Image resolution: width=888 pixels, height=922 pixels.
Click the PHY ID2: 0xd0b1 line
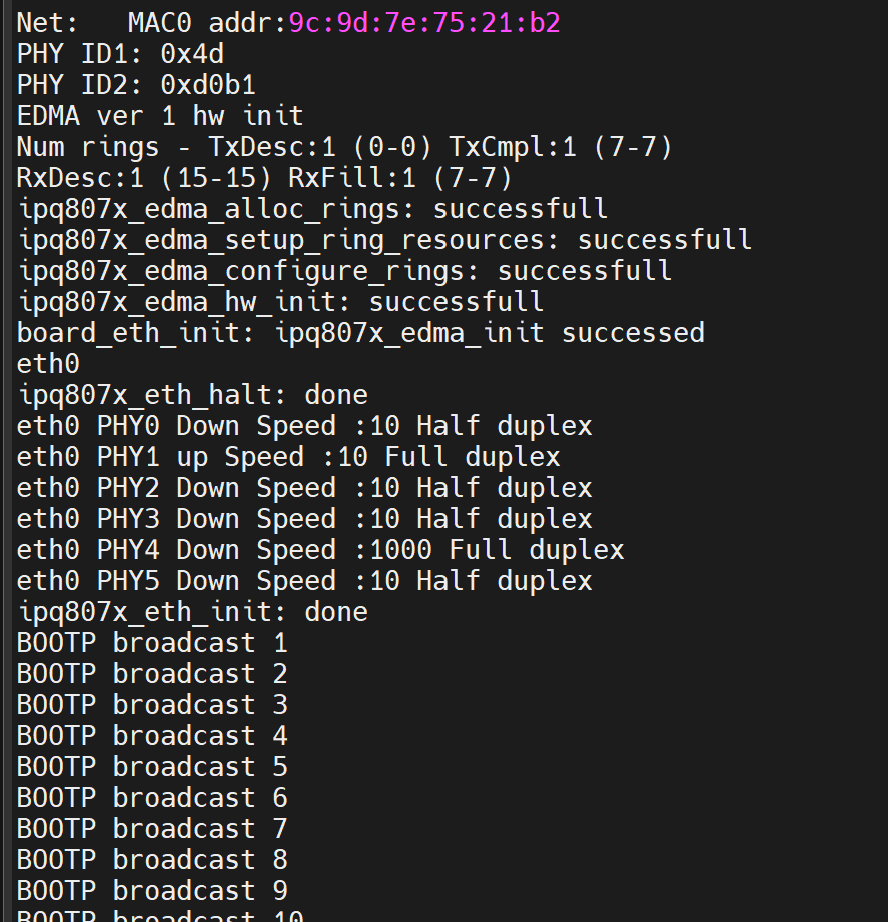(136, 85)
